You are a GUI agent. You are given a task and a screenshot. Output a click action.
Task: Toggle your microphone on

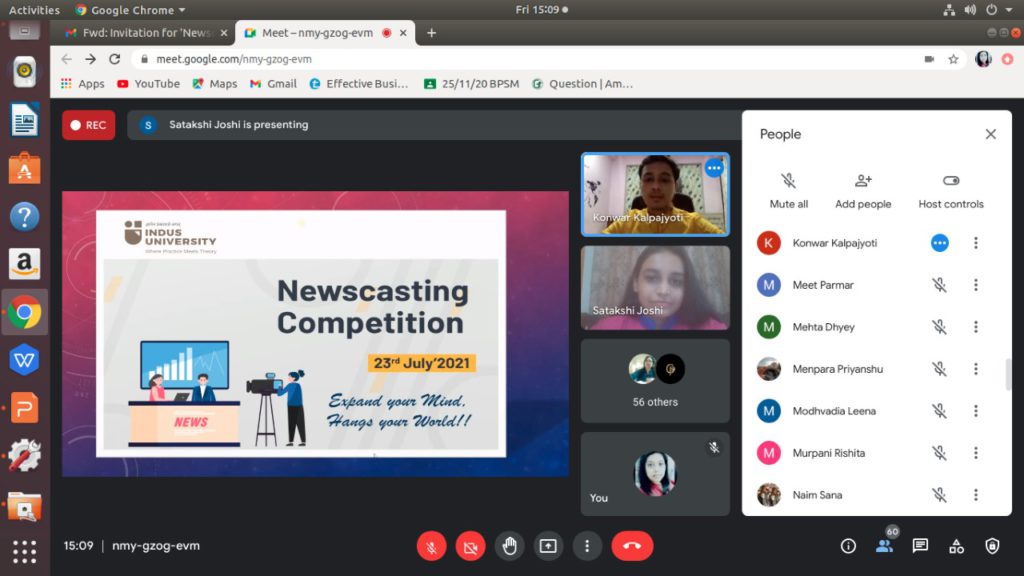click(x=431, y=546)
